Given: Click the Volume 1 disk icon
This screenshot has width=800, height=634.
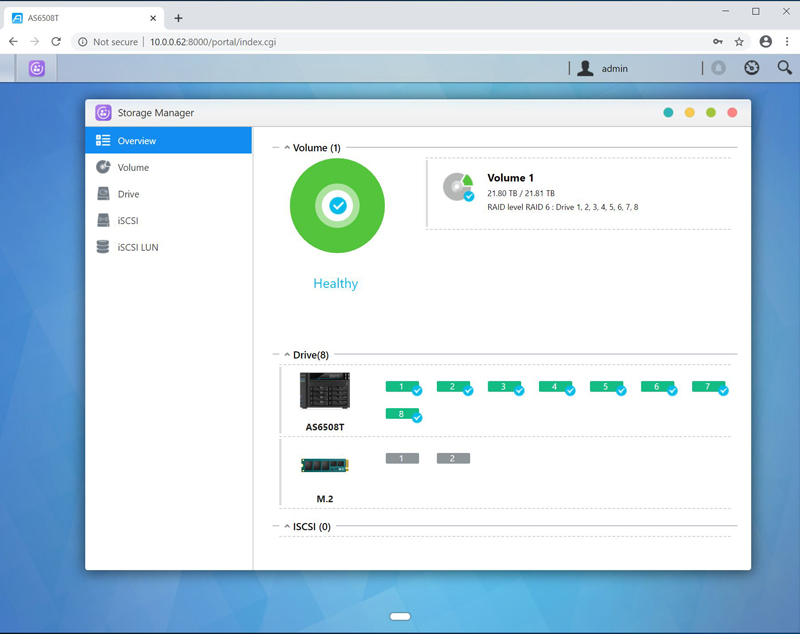Looking at the screenshot, I should coord(458,187).
